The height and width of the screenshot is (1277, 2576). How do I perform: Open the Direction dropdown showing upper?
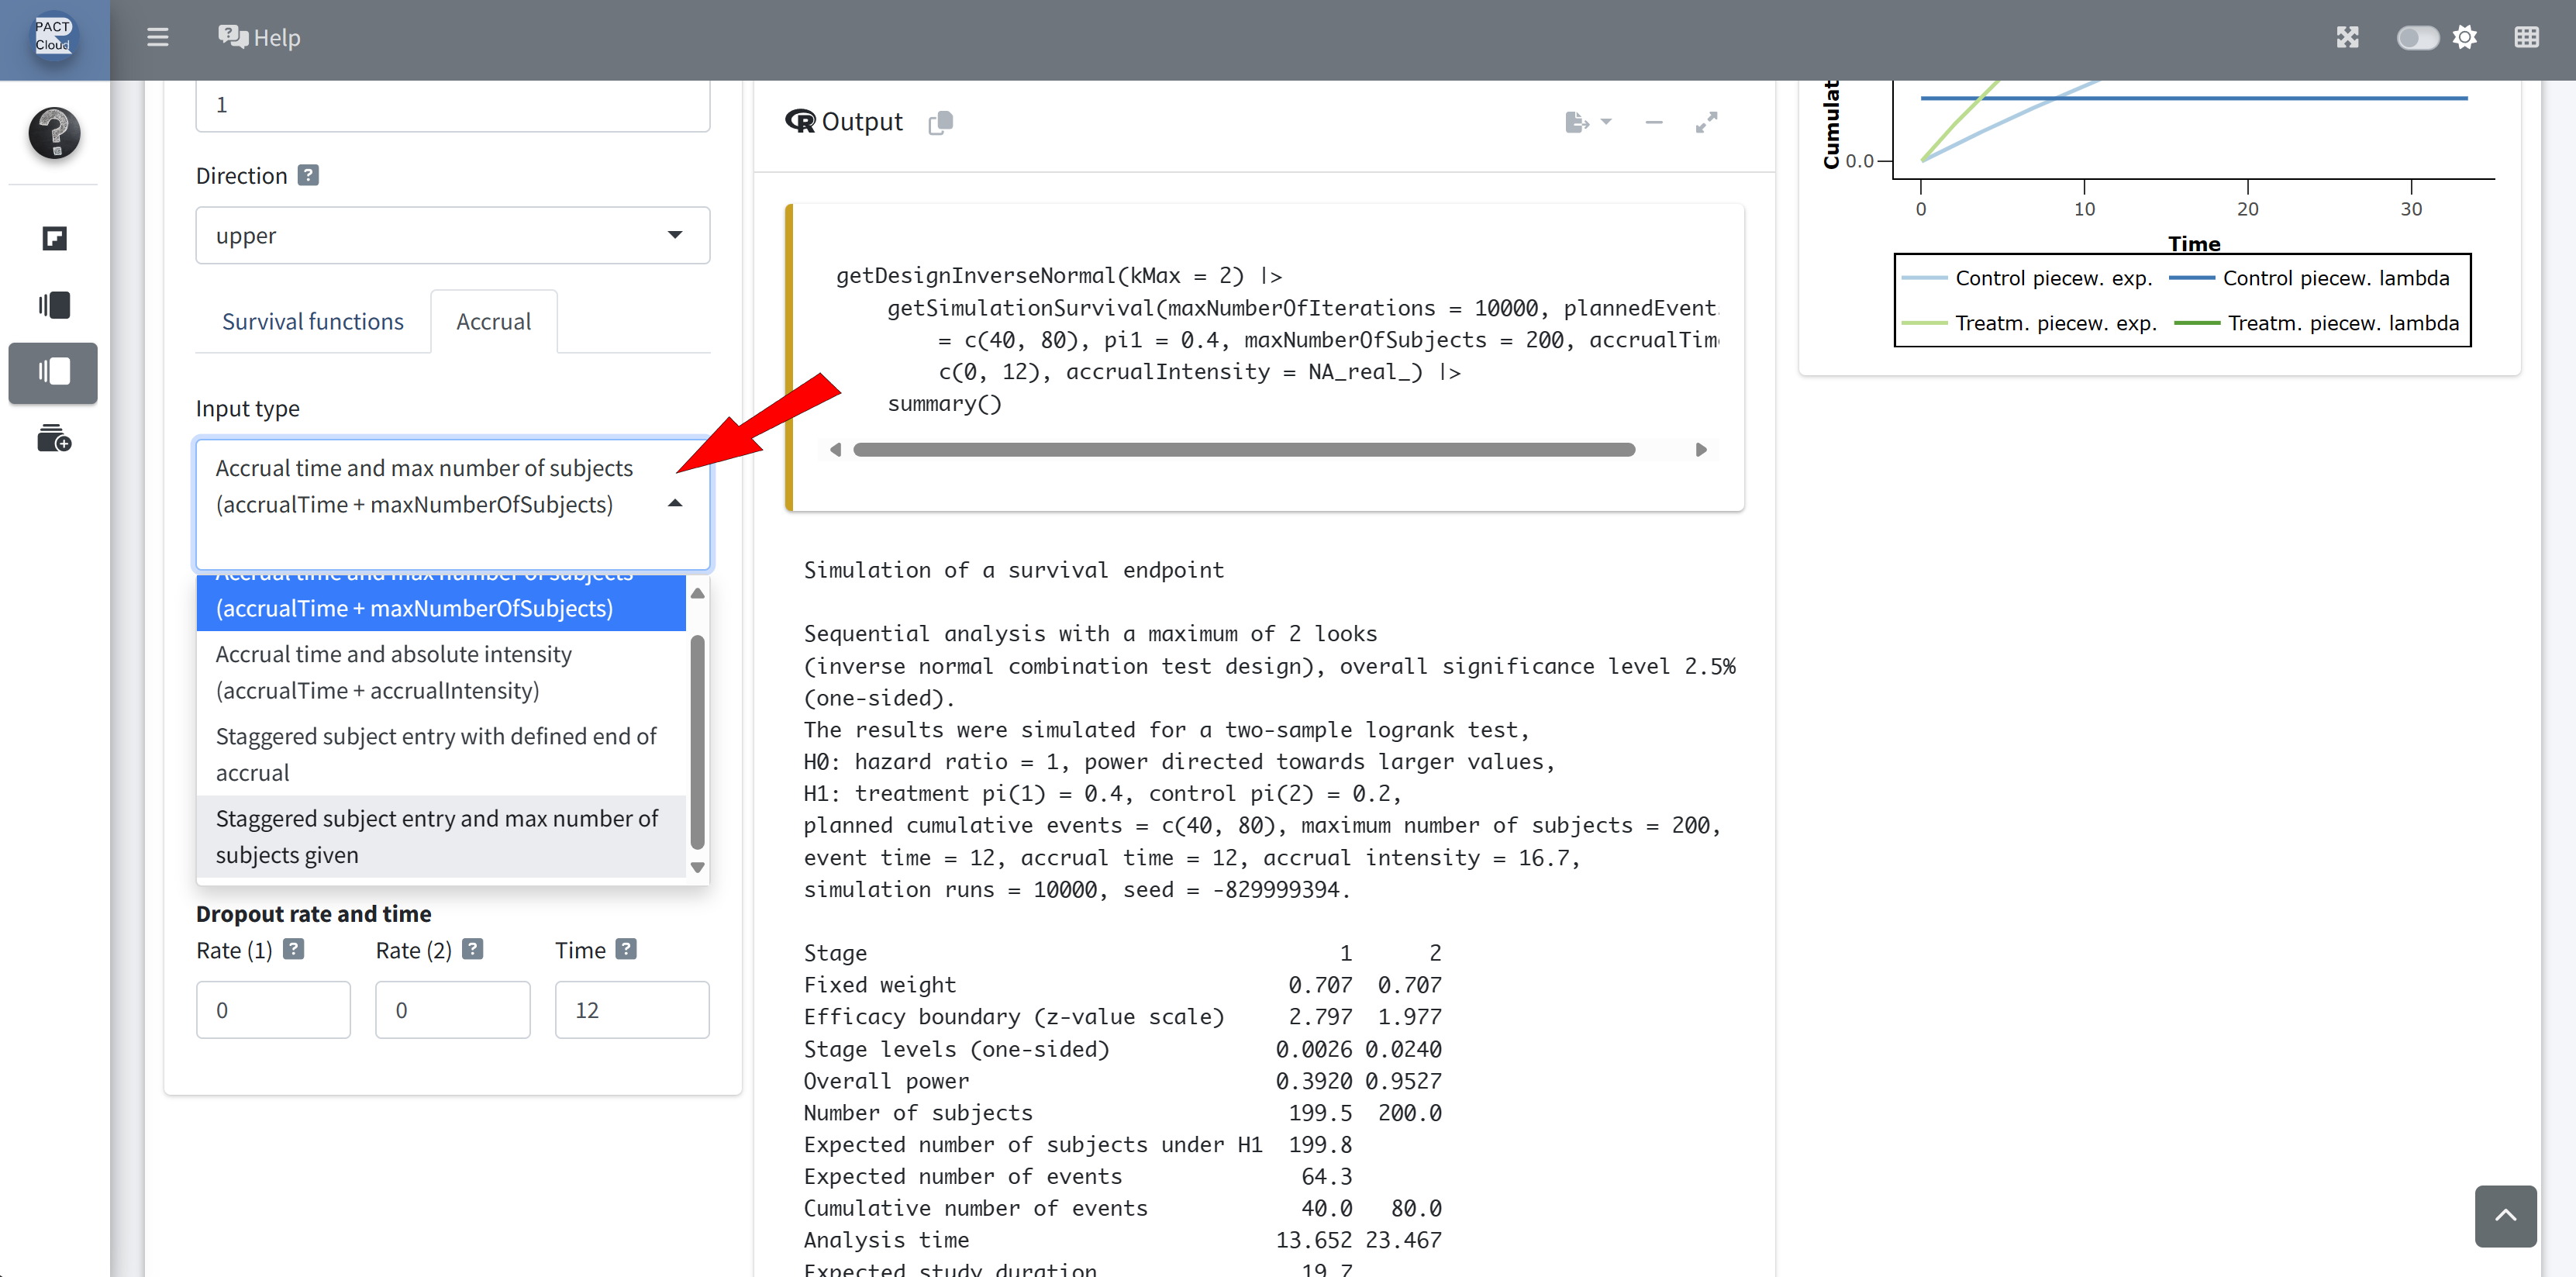452,235
